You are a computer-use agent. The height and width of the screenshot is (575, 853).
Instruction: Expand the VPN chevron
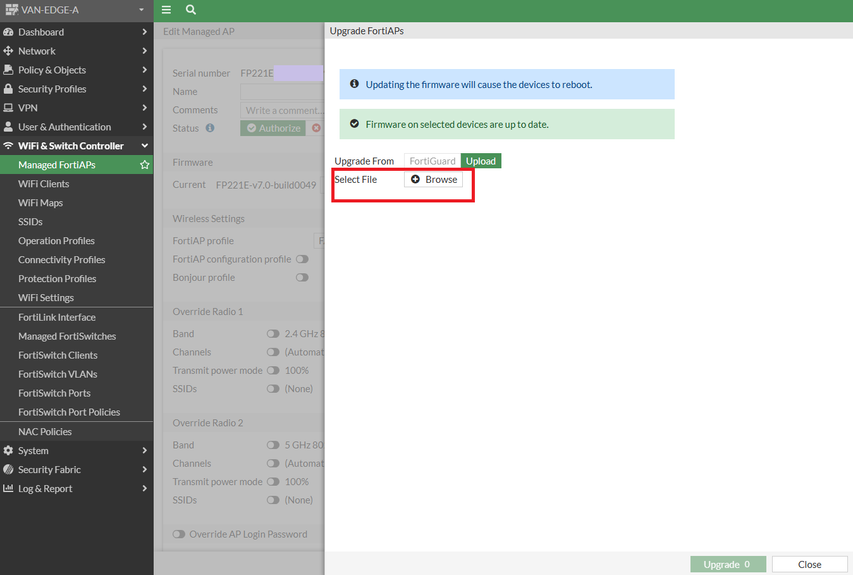(x=144, y=108)
